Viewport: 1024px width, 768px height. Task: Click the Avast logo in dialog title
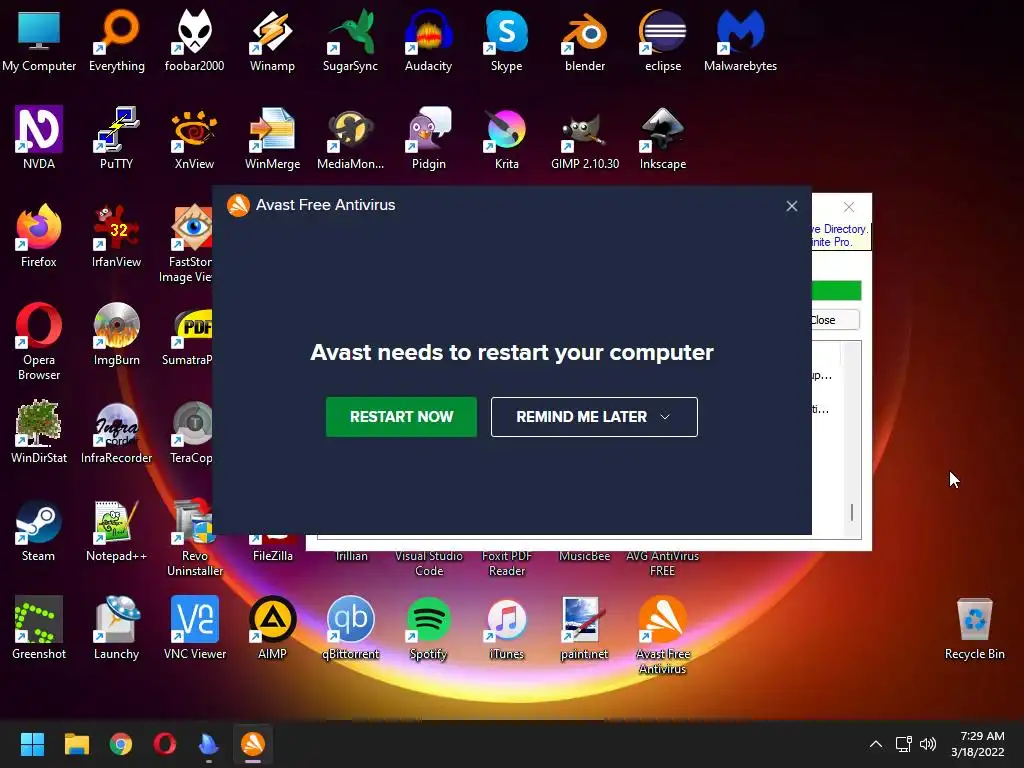point(238,205)
